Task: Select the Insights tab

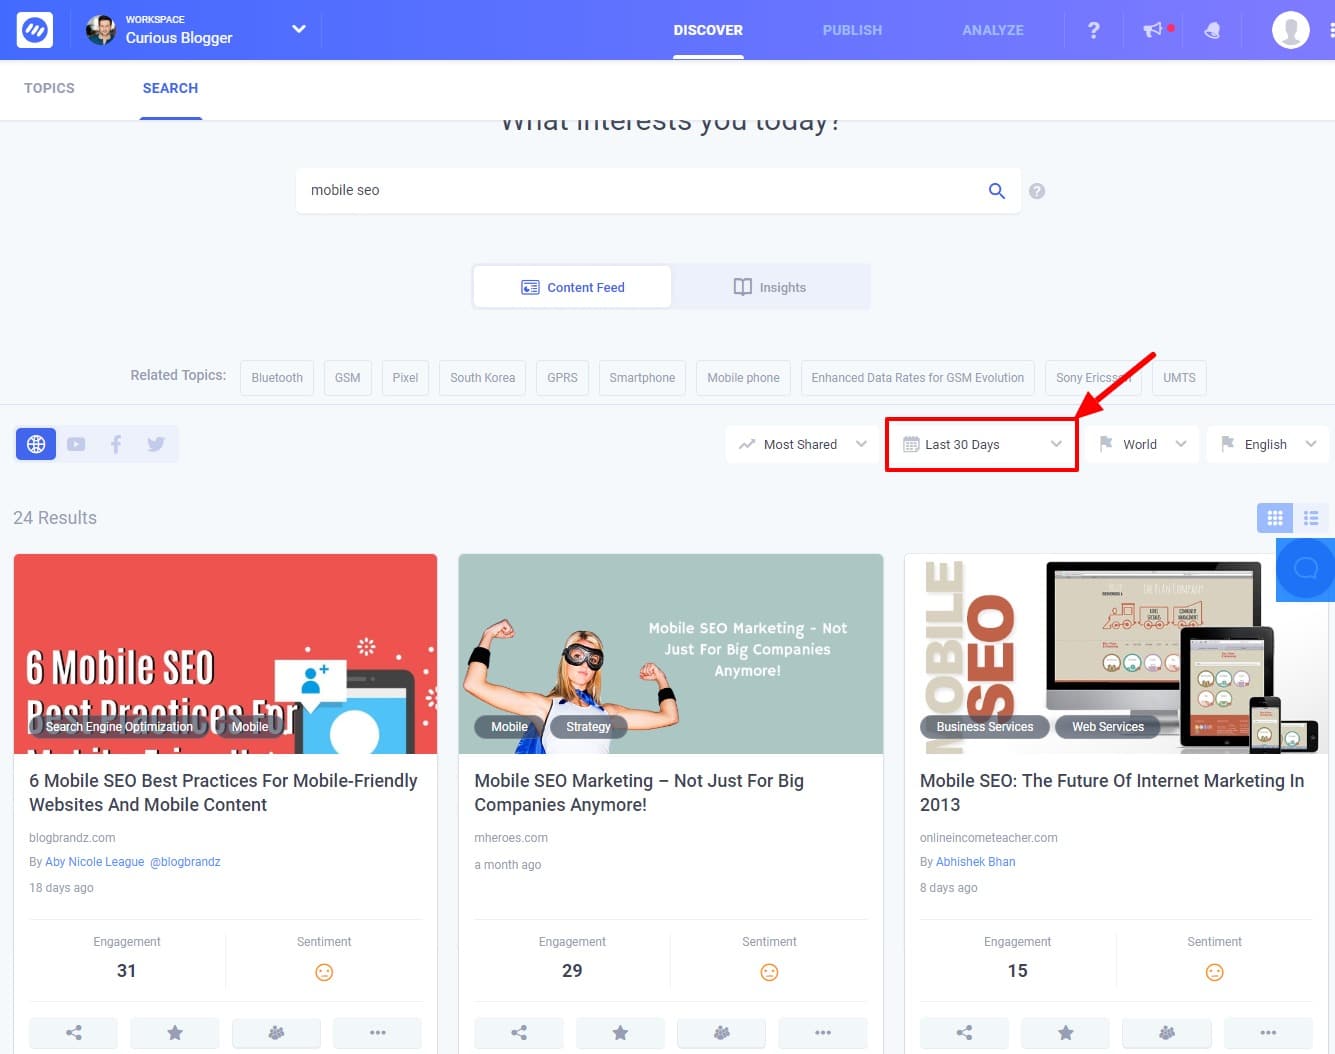Action: point(769,287)
